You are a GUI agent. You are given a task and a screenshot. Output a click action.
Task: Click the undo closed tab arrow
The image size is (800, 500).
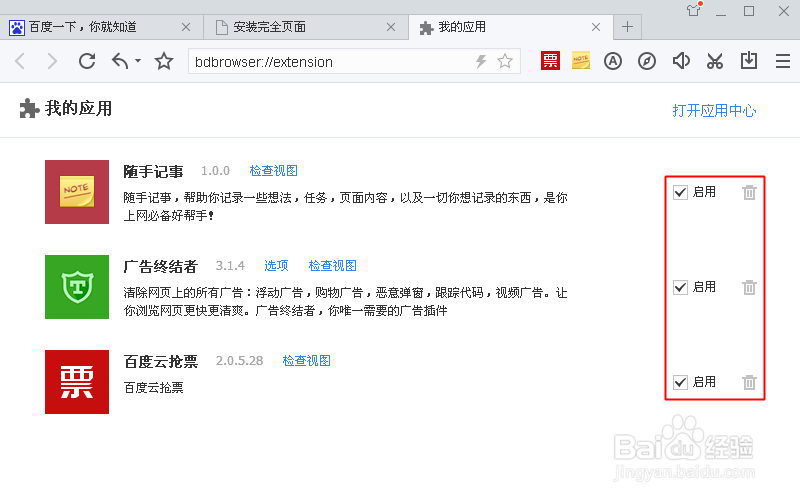tap(120, 61)
